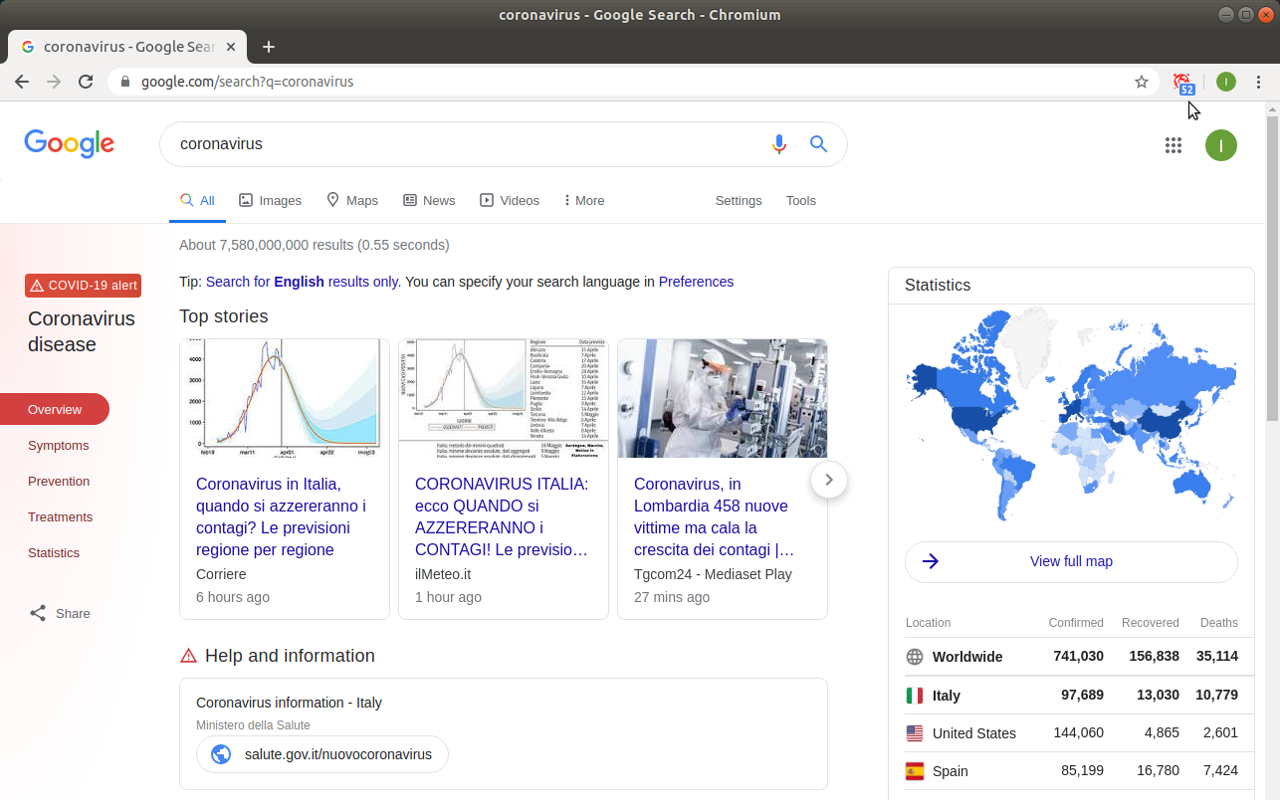Click the Confirmed column header
1280x800 pixels.
tap(1076, 623)
